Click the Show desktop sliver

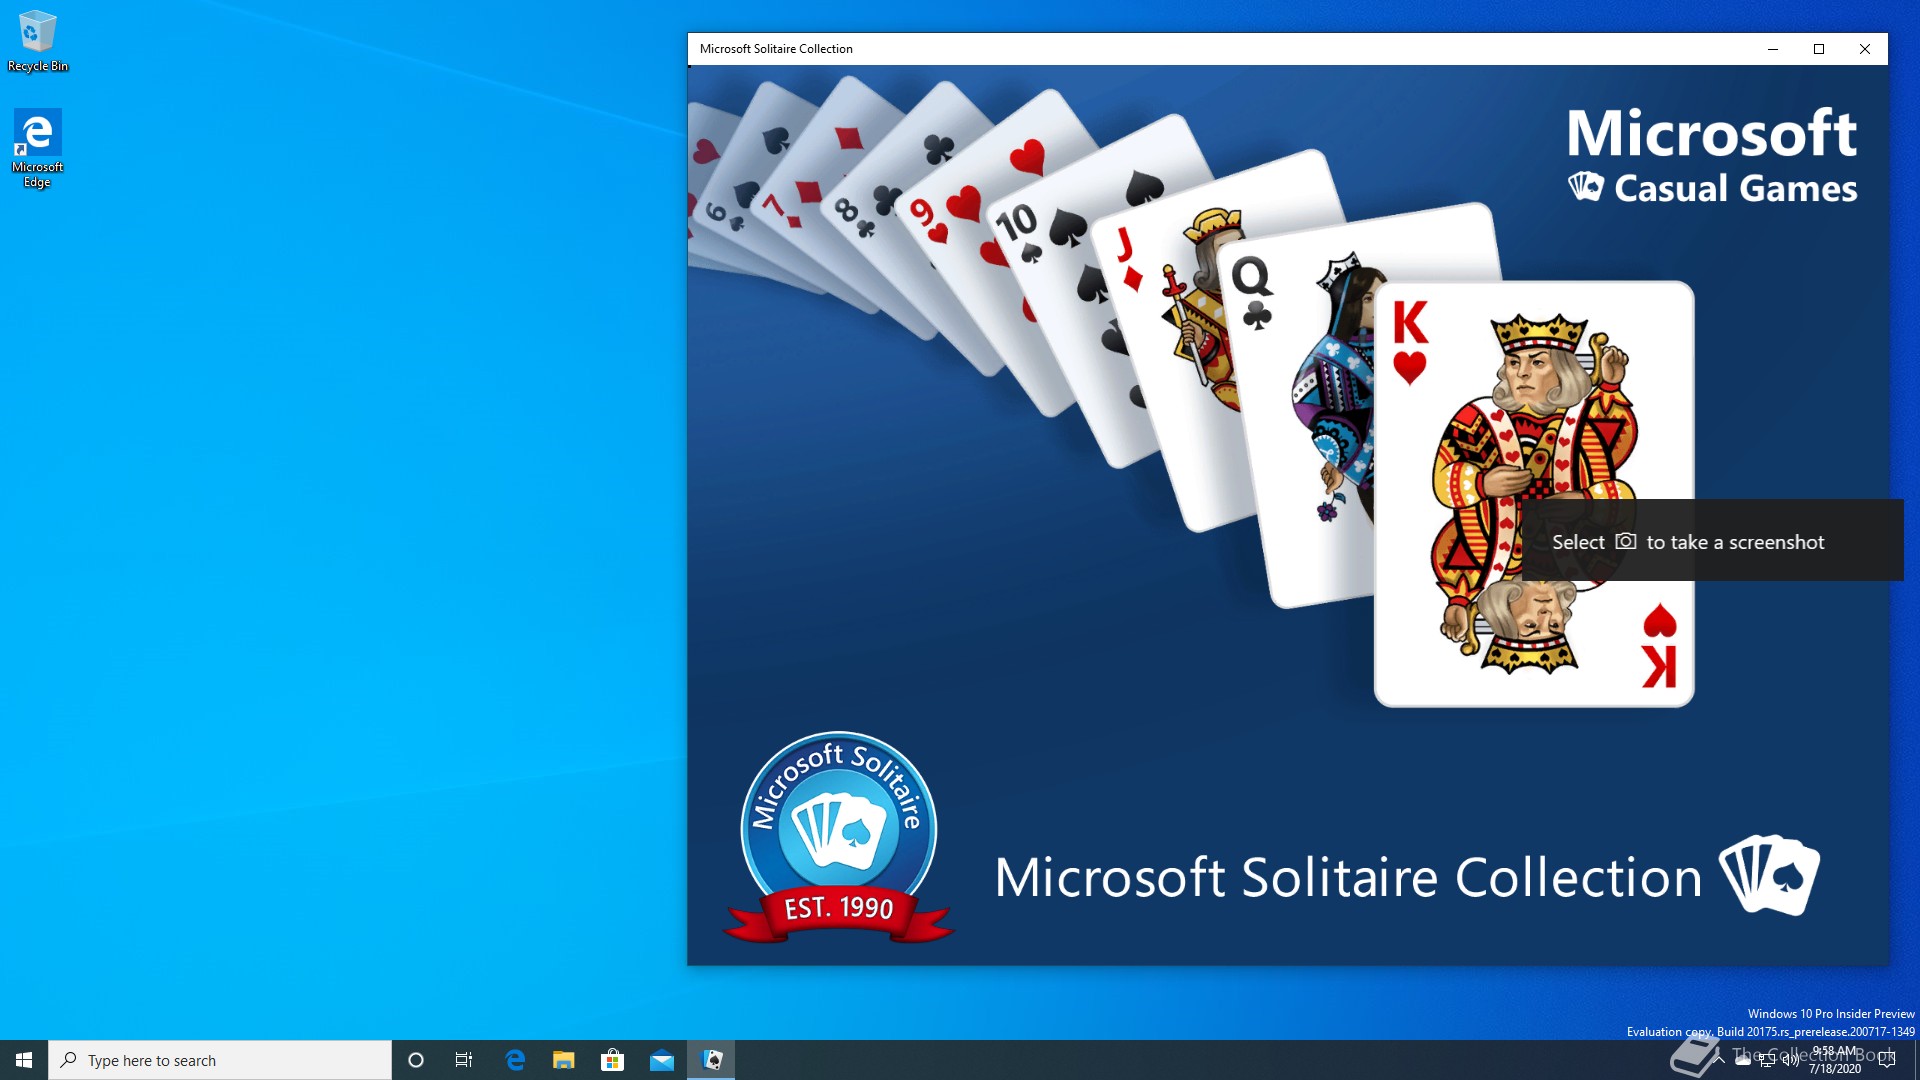pos(1916,1060)
